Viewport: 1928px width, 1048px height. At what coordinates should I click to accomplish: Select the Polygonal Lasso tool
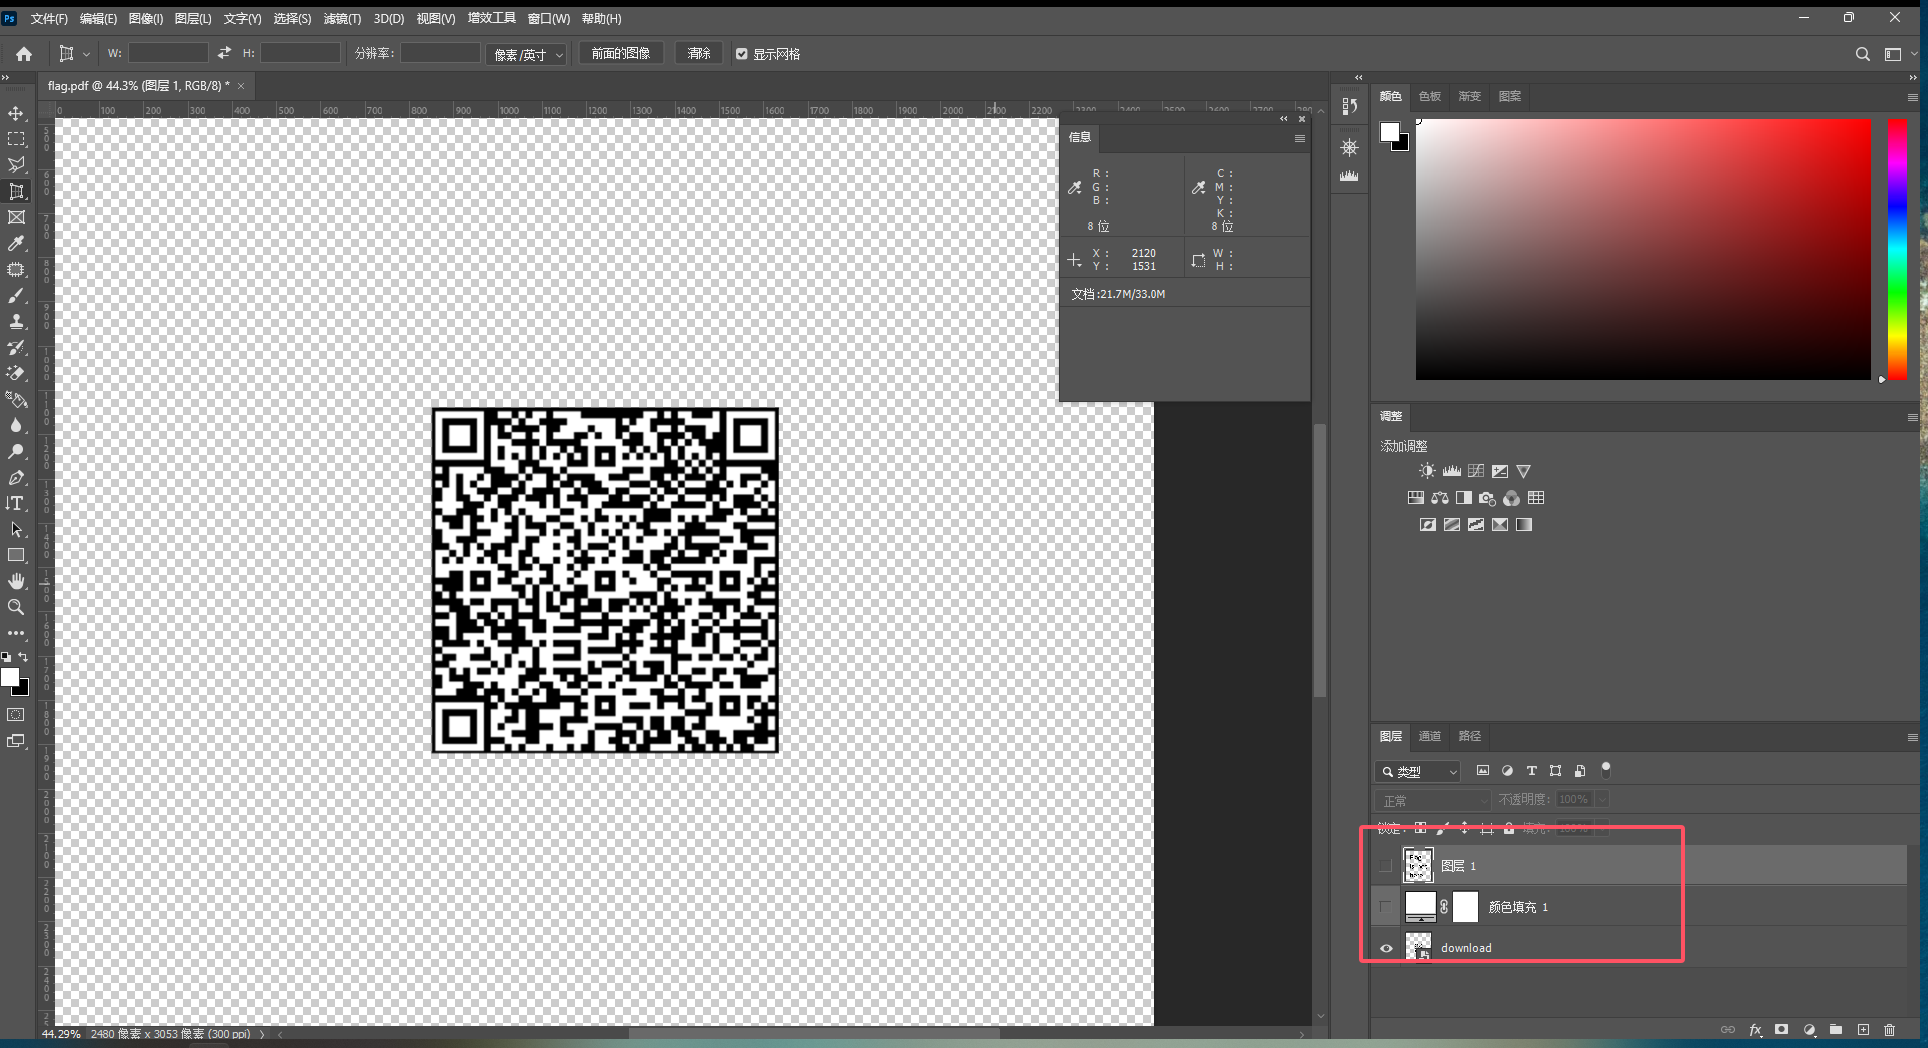(16, 165)
